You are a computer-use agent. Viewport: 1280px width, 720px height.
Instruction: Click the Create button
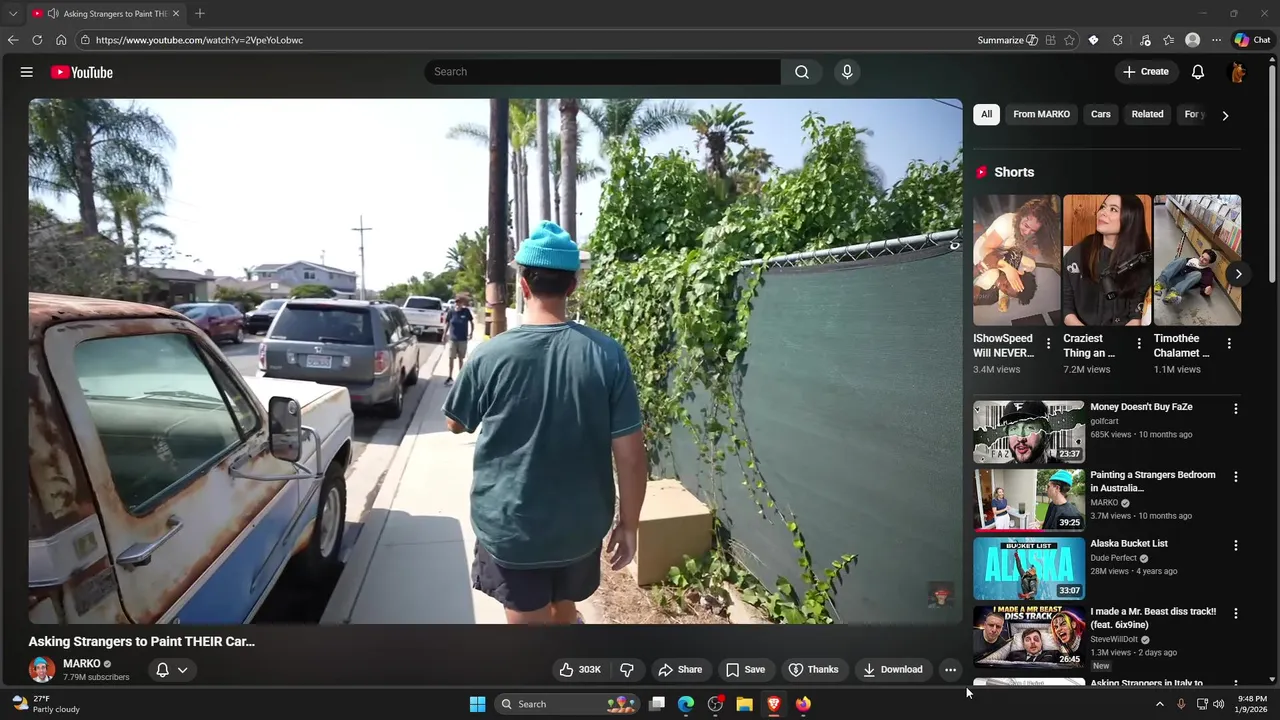click(x=1146, y=72)
